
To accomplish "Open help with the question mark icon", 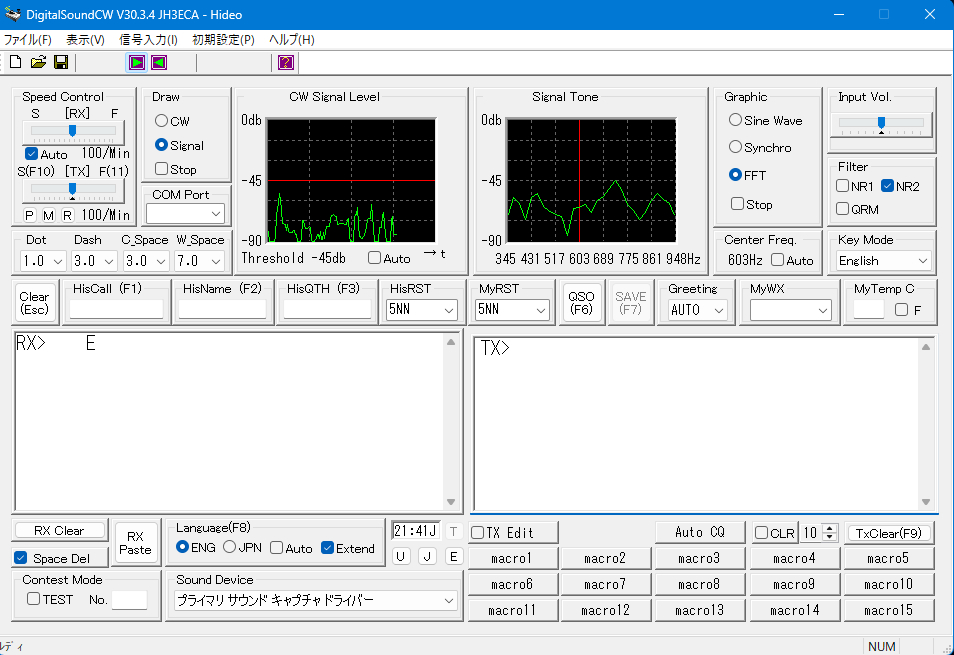I will (285, 63).
